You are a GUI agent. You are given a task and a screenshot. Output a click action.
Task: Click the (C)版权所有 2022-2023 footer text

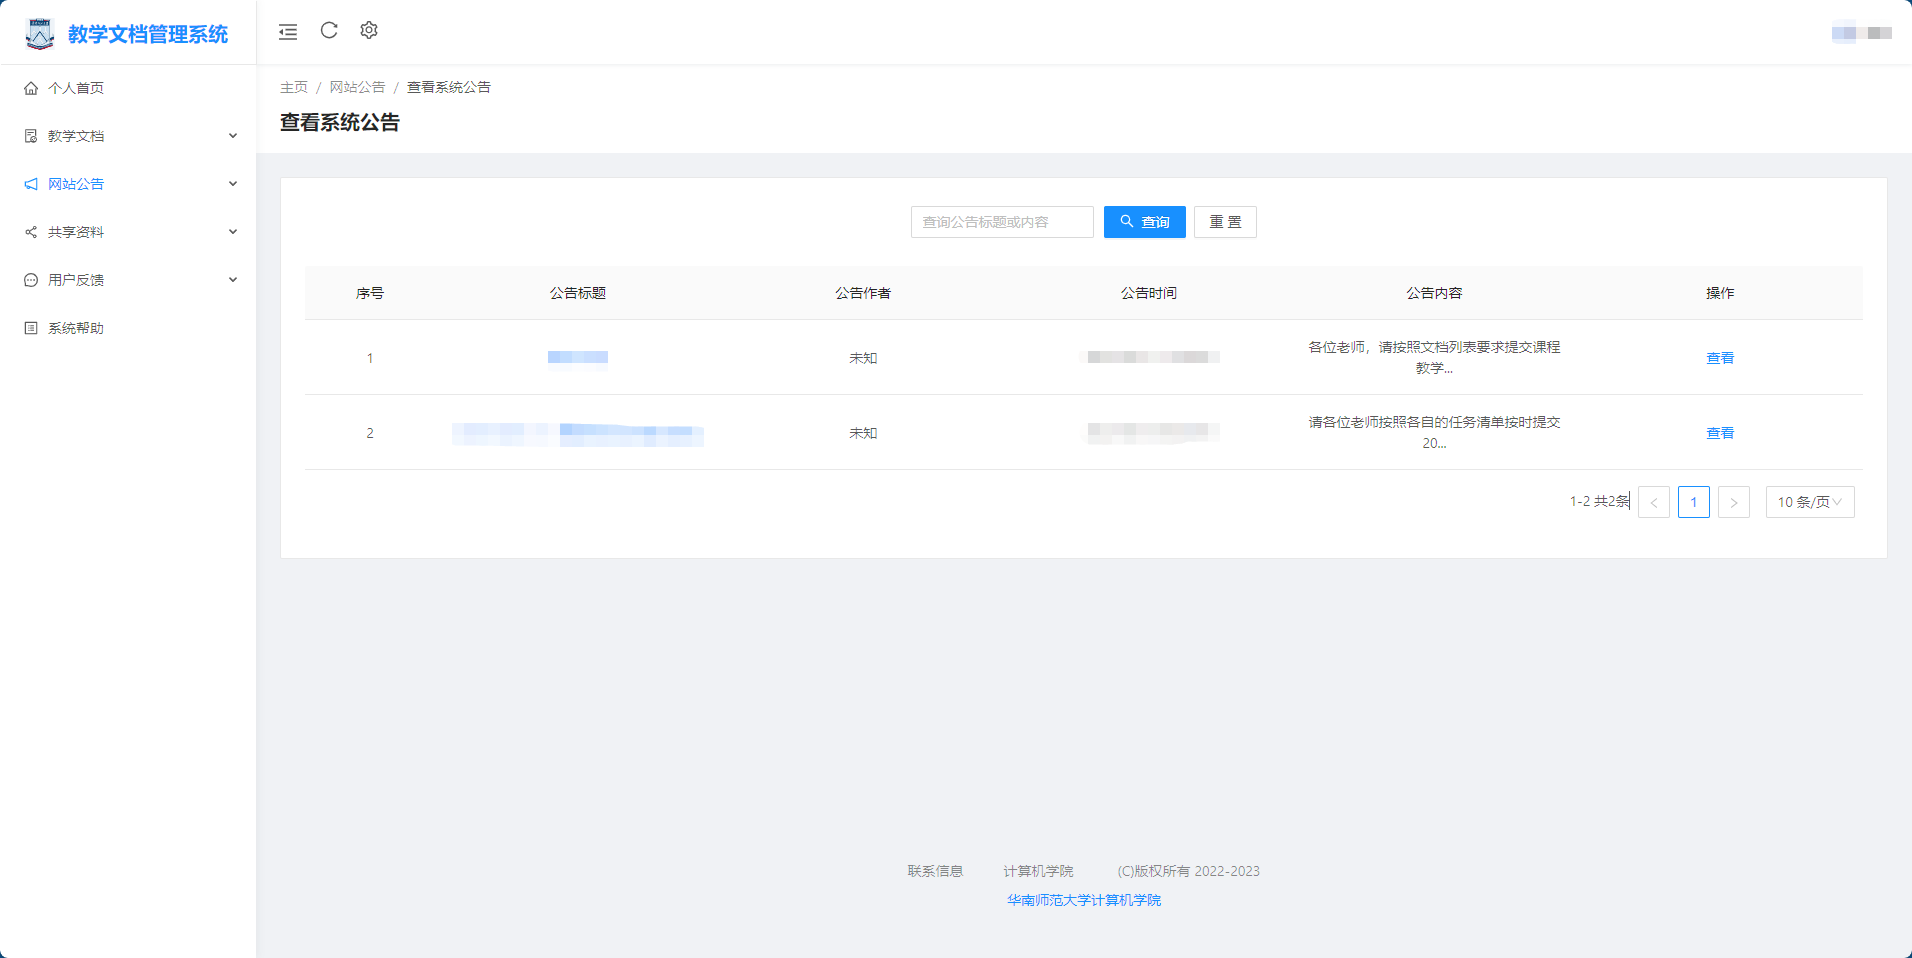pyautogui.click(x=1188, y=871)
